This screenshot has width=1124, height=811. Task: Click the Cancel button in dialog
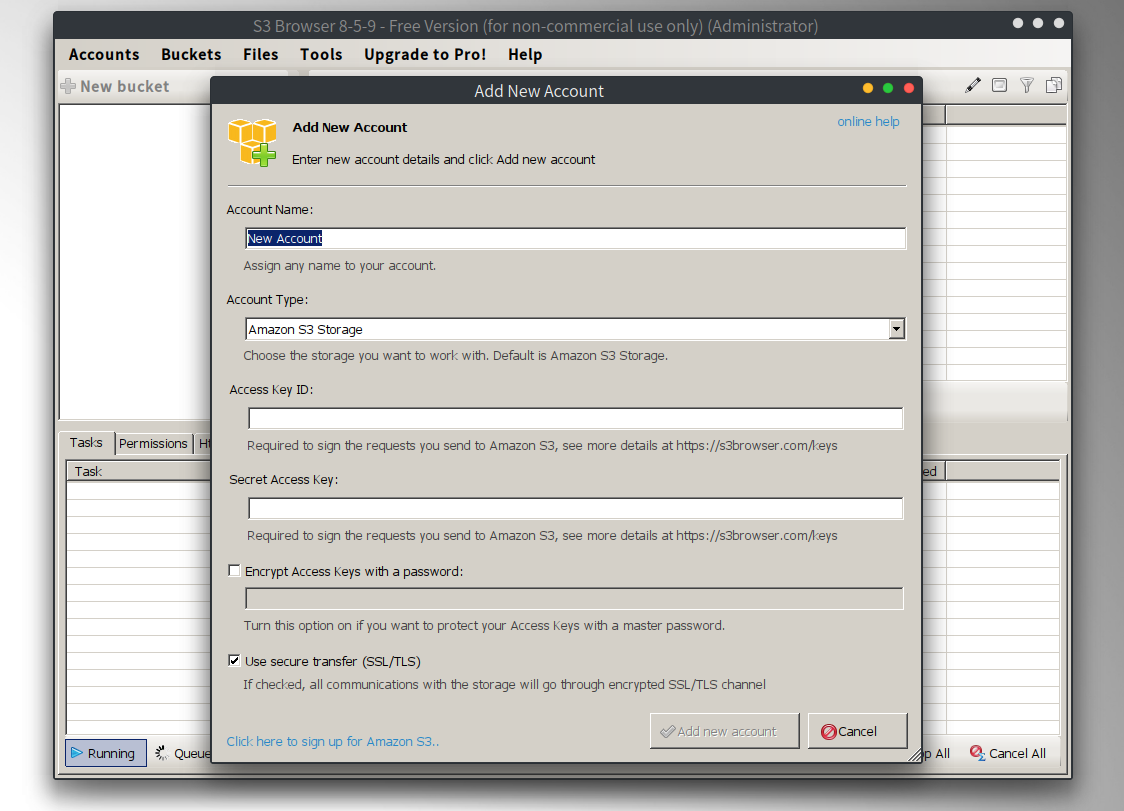pyautogui.click(x=857, y=731)
